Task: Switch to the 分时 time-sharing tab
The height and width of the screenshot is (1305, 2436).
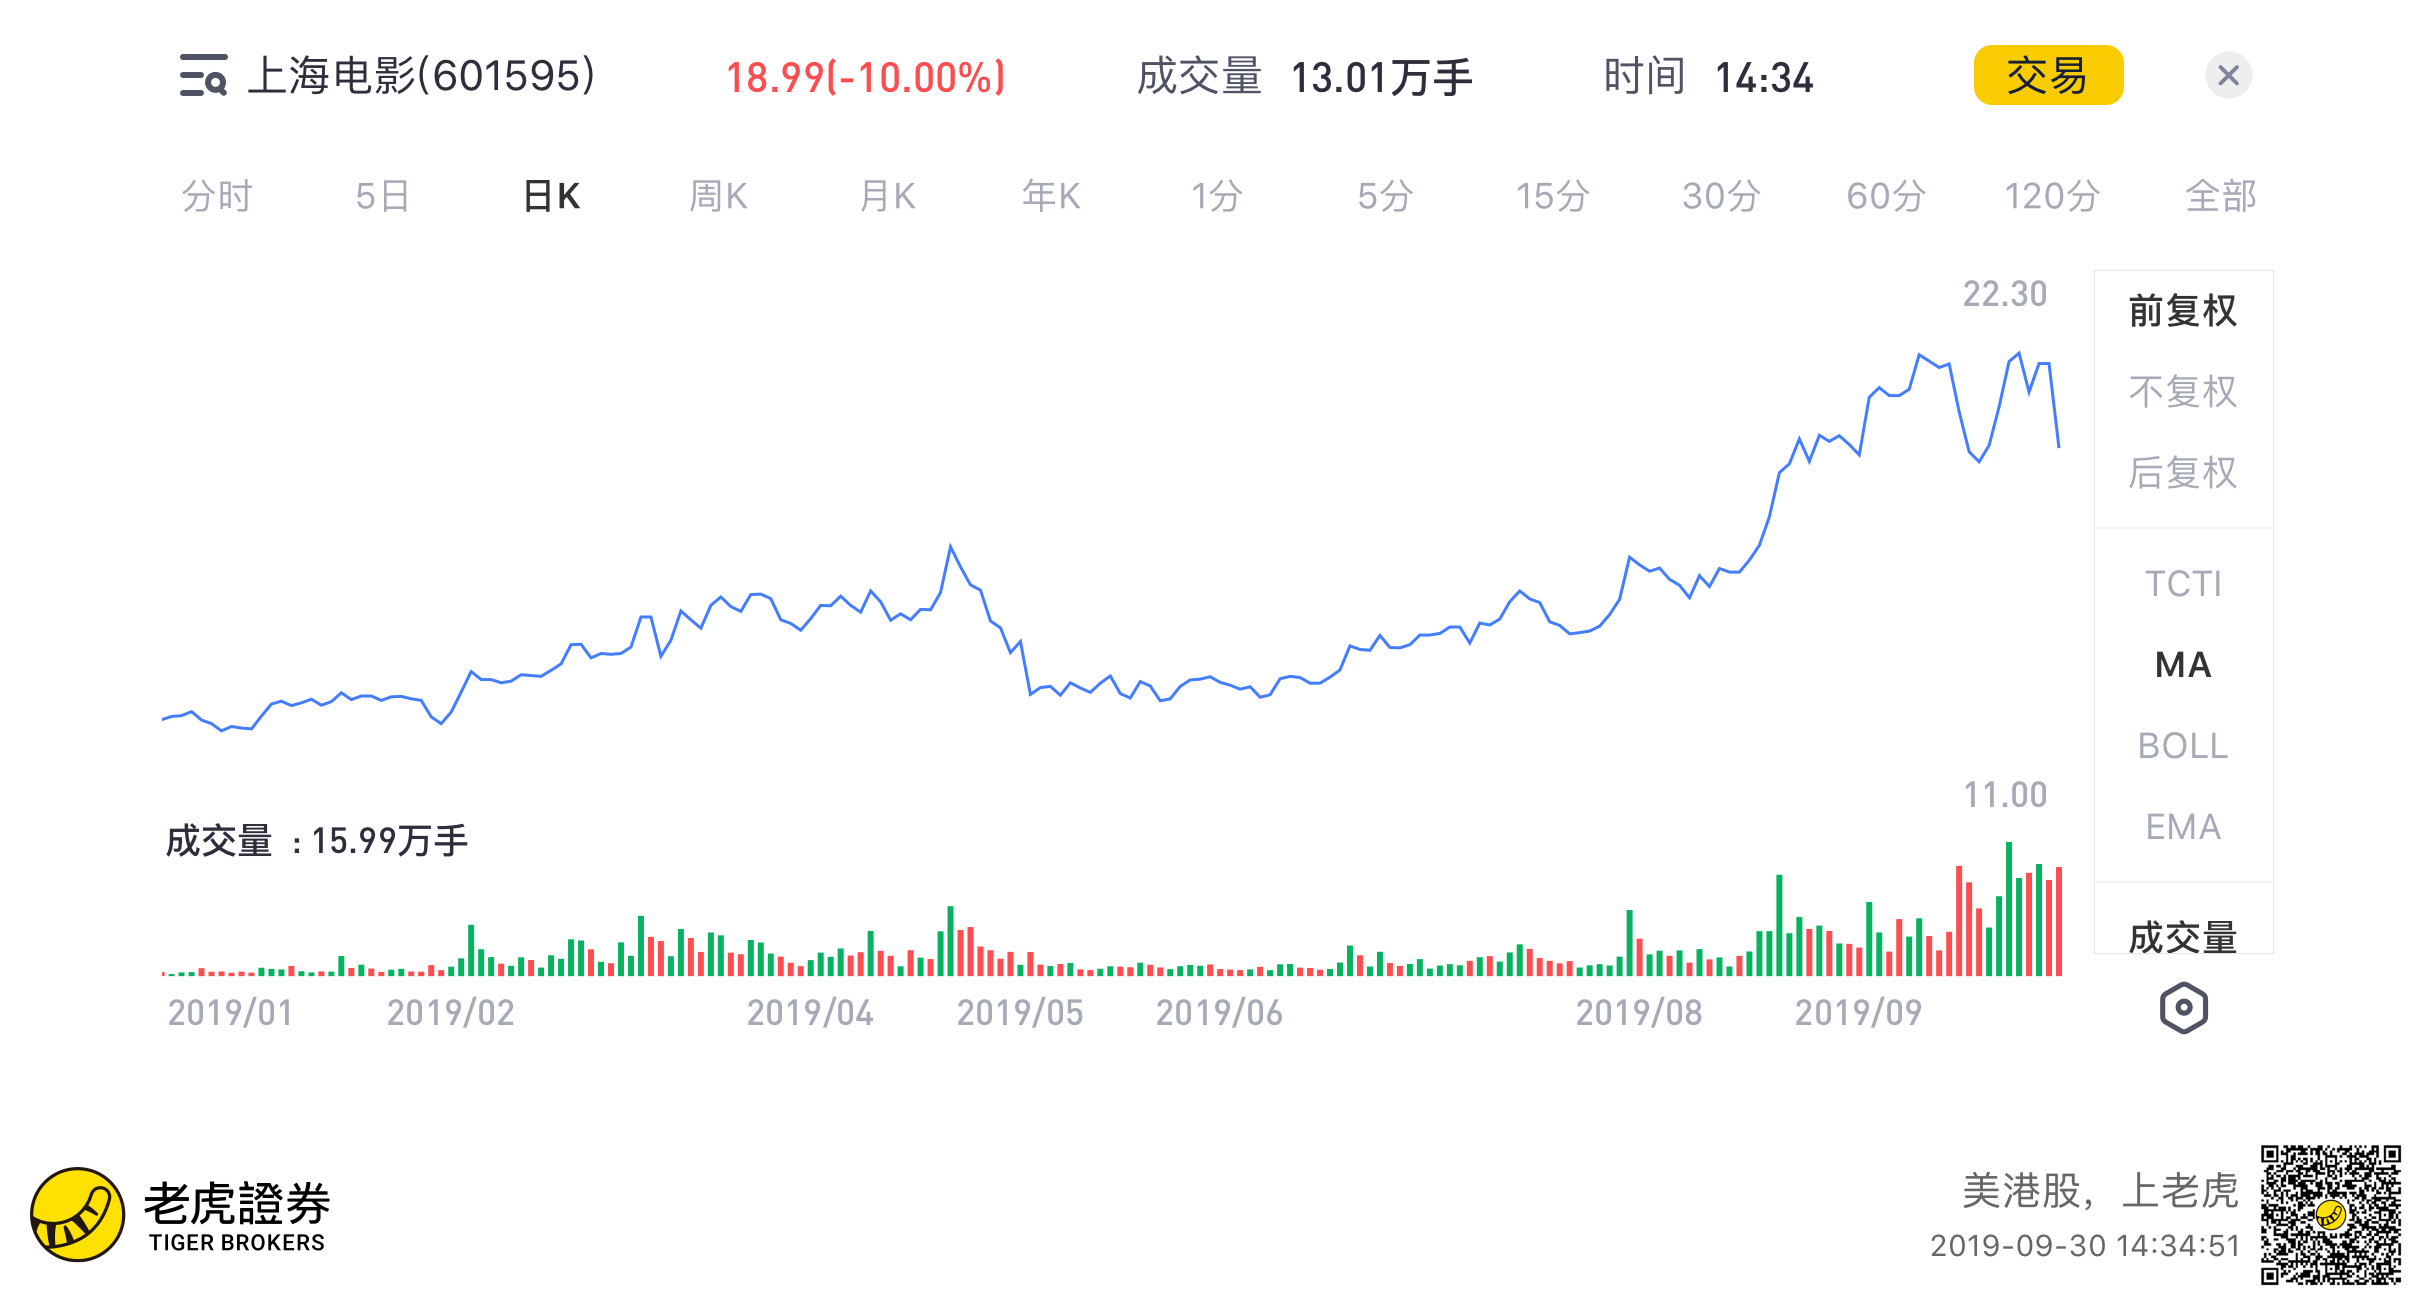Action: [x=217, y=196]
